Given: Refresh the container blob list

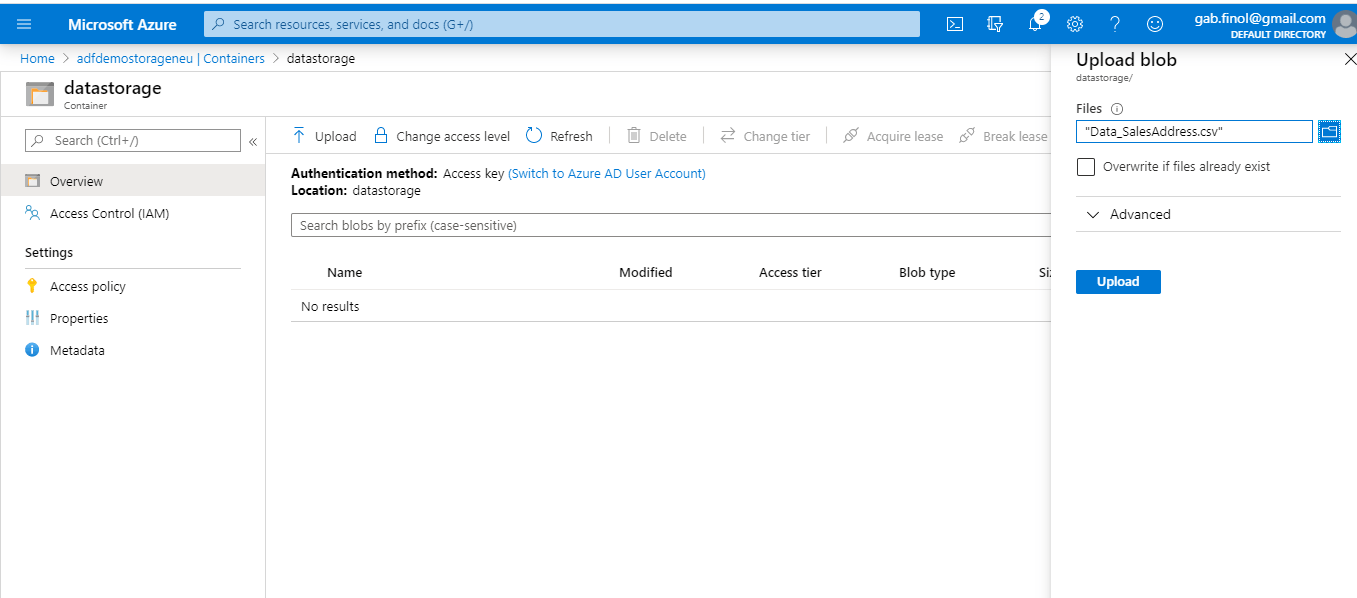Looking at the screenshot, I should pyautogui.click(x=559, y=136).
